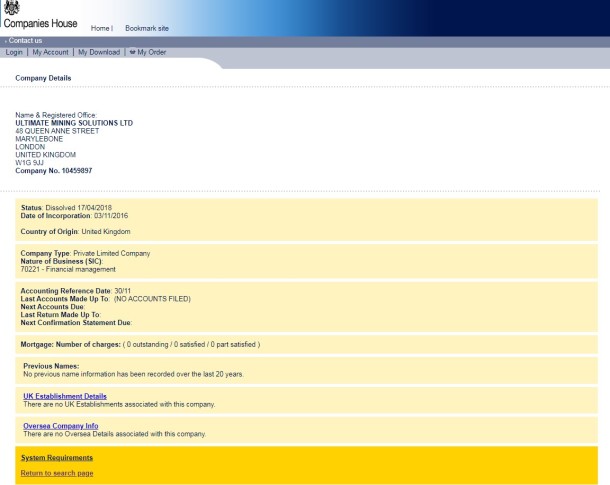
Task: Select the no Oversea Details sentence
Action: [x=115, y=434]
